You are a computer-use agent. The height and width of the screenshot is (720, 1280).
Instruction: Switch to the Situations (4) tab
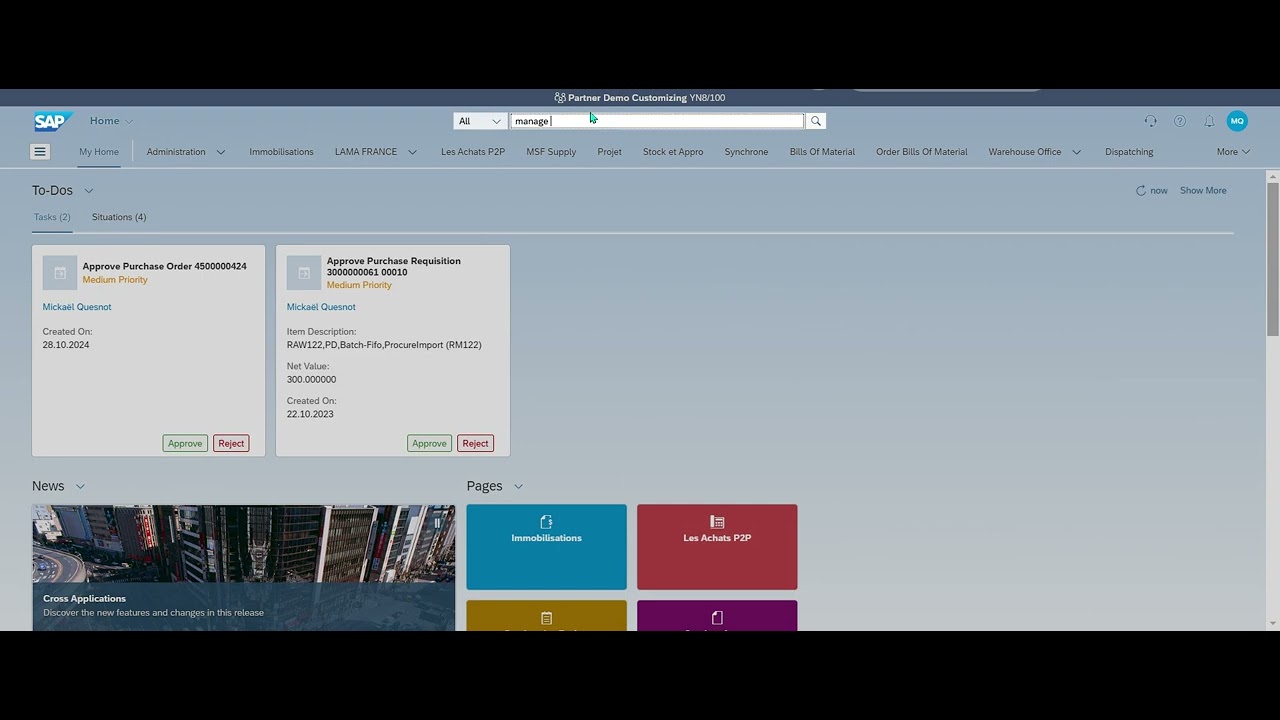click(119, 217)
